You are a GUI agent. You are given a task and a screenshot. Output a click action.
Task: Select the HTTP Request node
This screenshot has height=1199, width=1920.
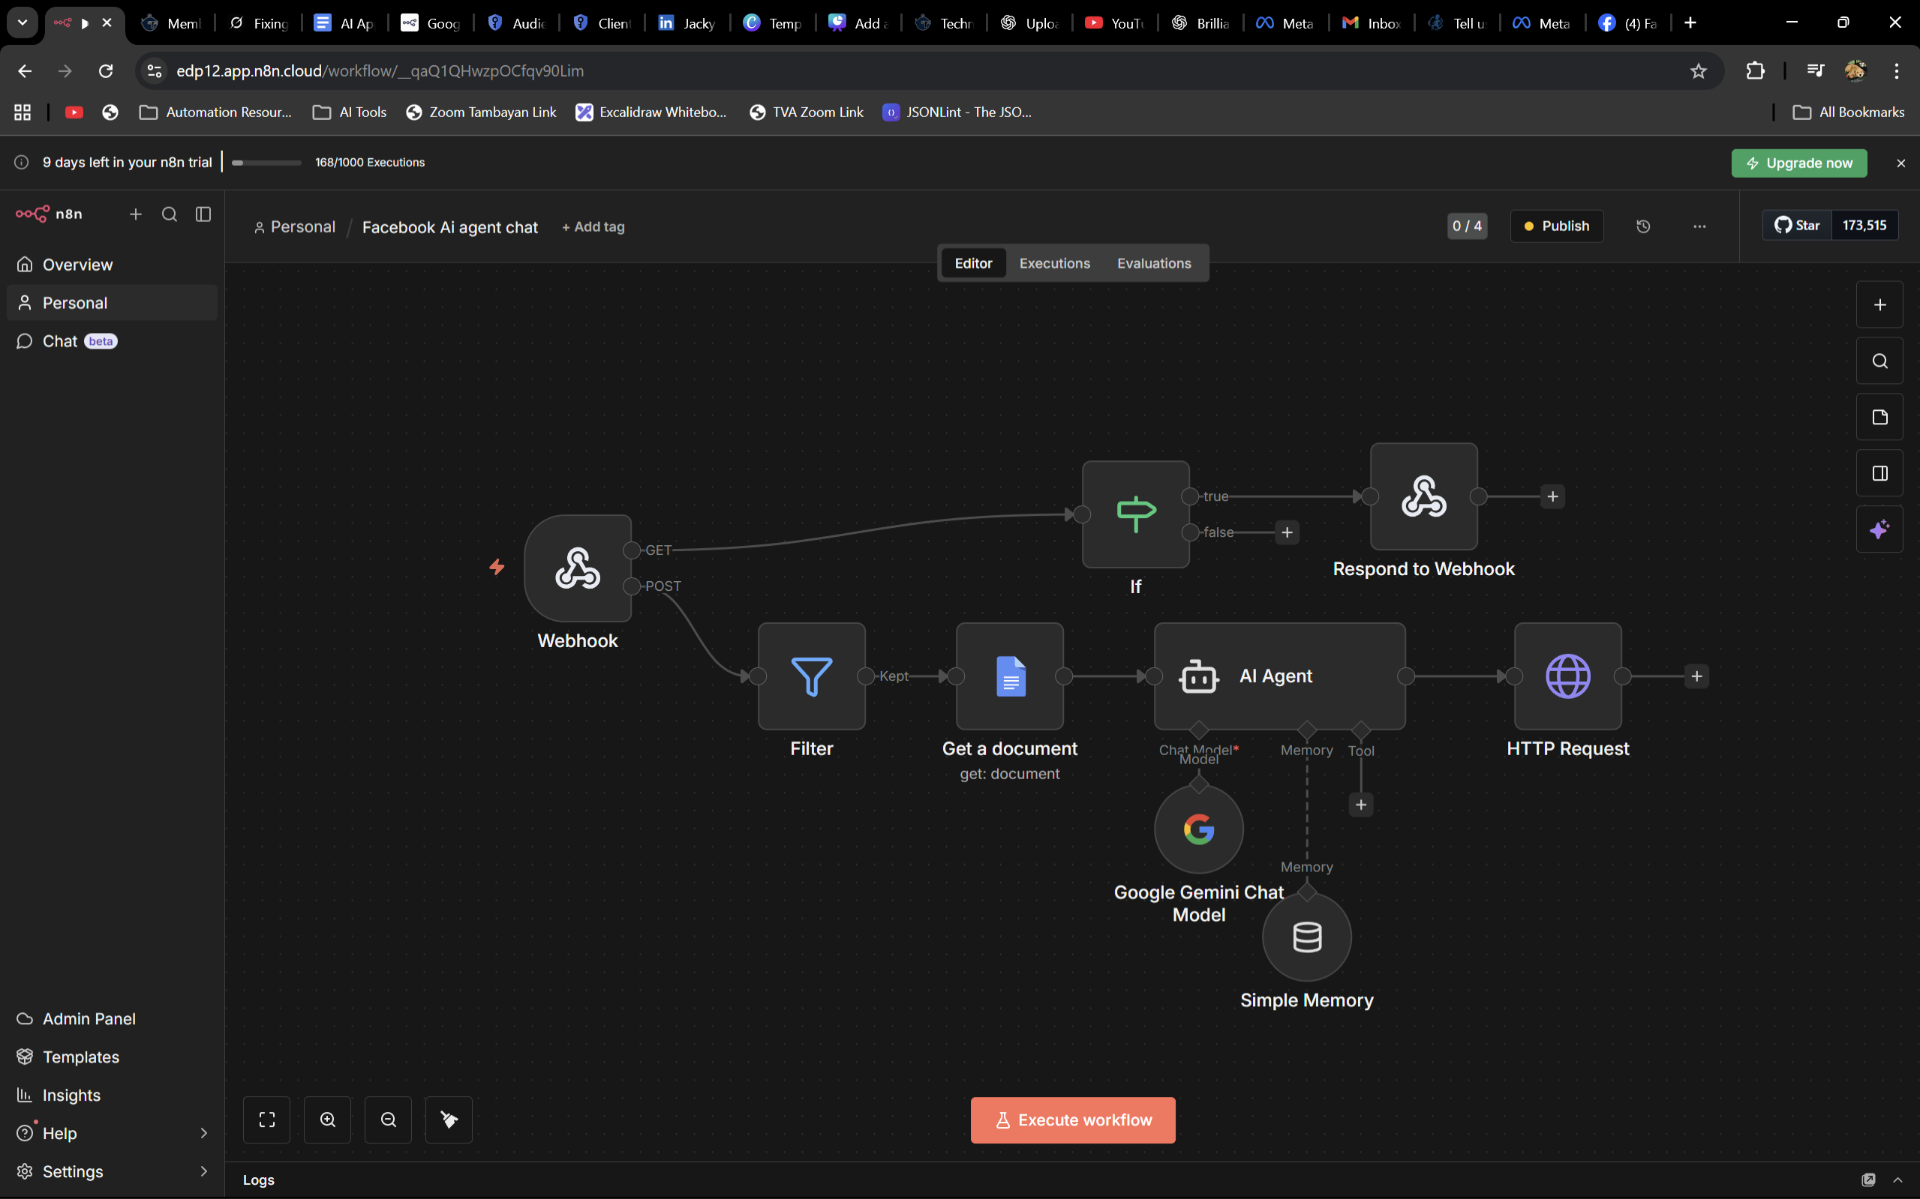point(1568,676)
